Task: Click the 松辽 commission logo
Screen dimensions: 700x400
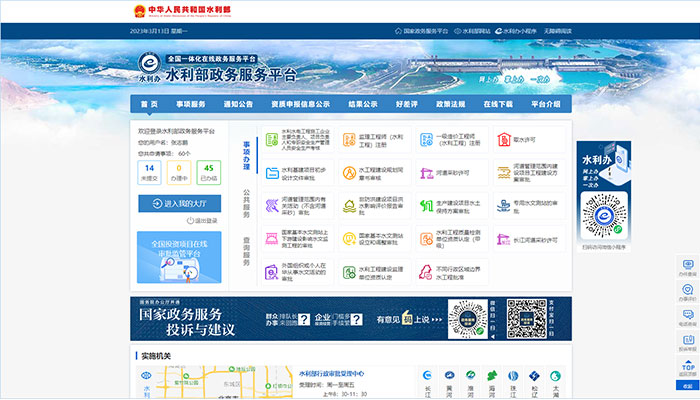Action: point(534,375)
